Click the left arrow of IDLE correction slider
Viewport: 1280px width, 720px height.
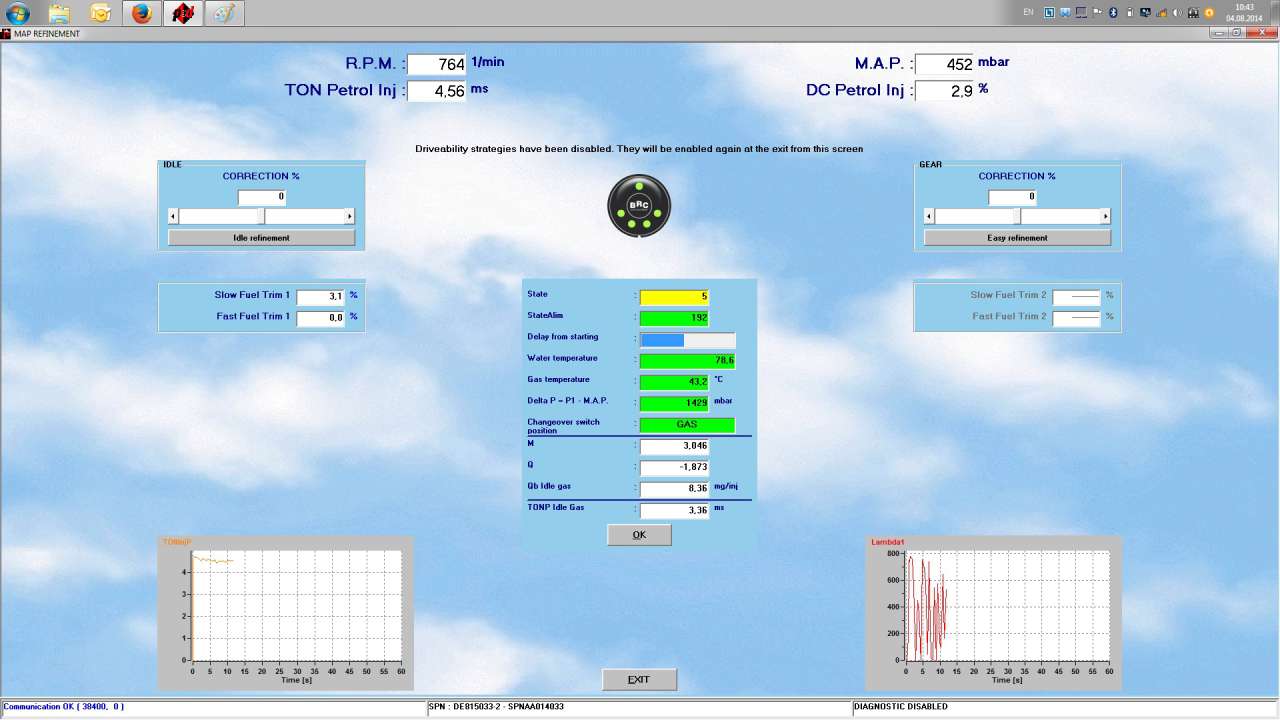173,216
